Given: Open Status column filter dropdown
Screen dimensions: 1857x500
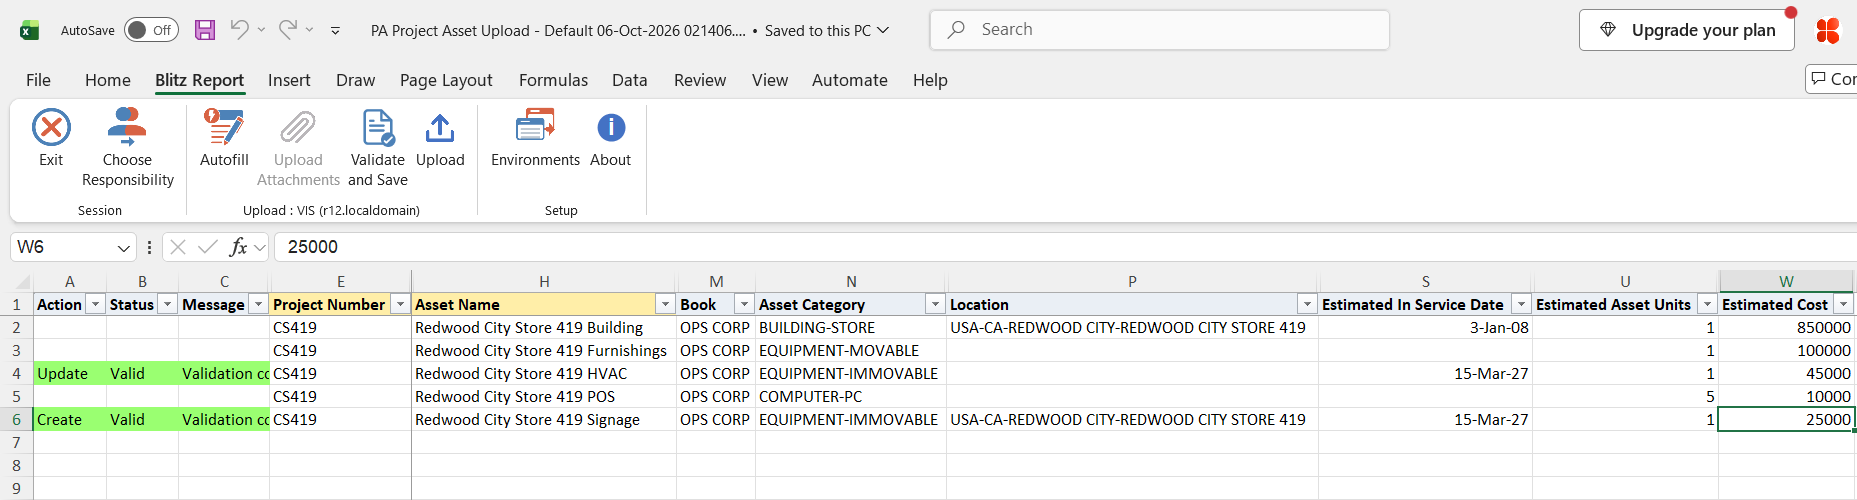Looking at the screenshot, I should coord(168,304).
